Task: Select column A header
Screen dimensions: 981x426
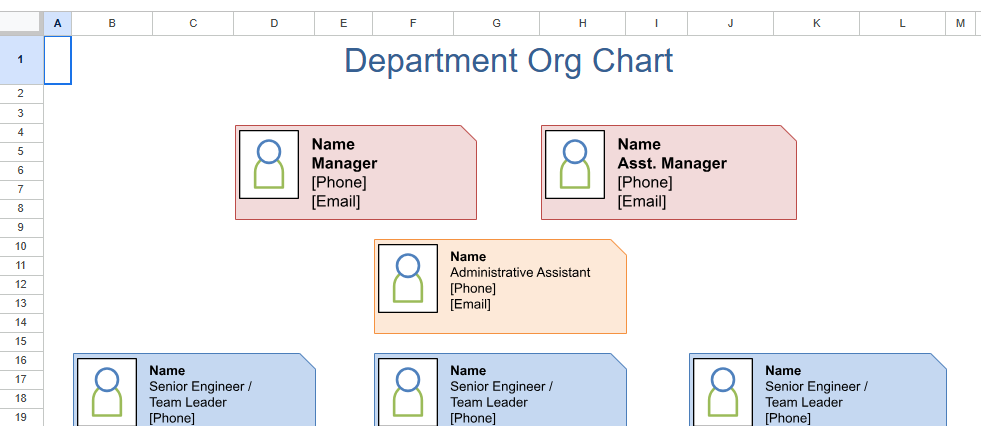Action: (x=58, y=23)
